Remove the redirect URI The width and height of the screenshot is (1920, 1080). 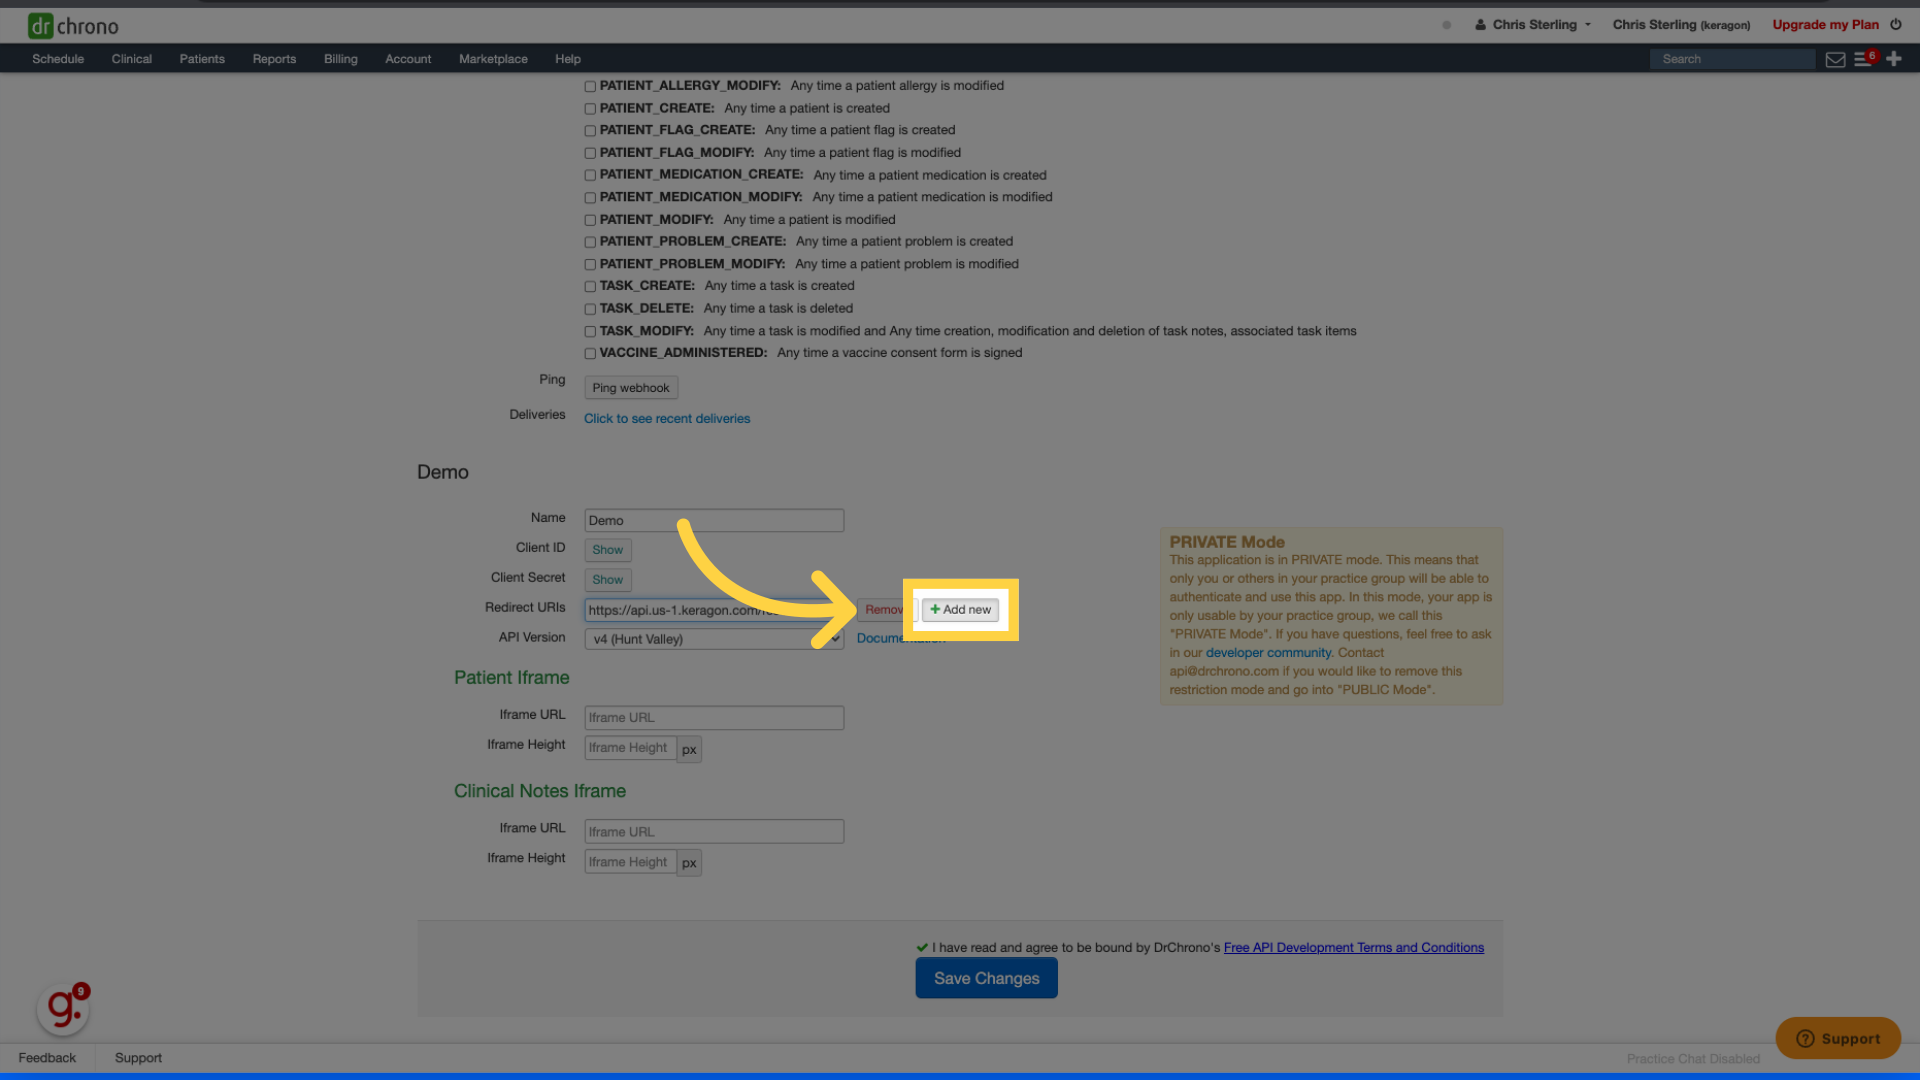click(884, 610)
